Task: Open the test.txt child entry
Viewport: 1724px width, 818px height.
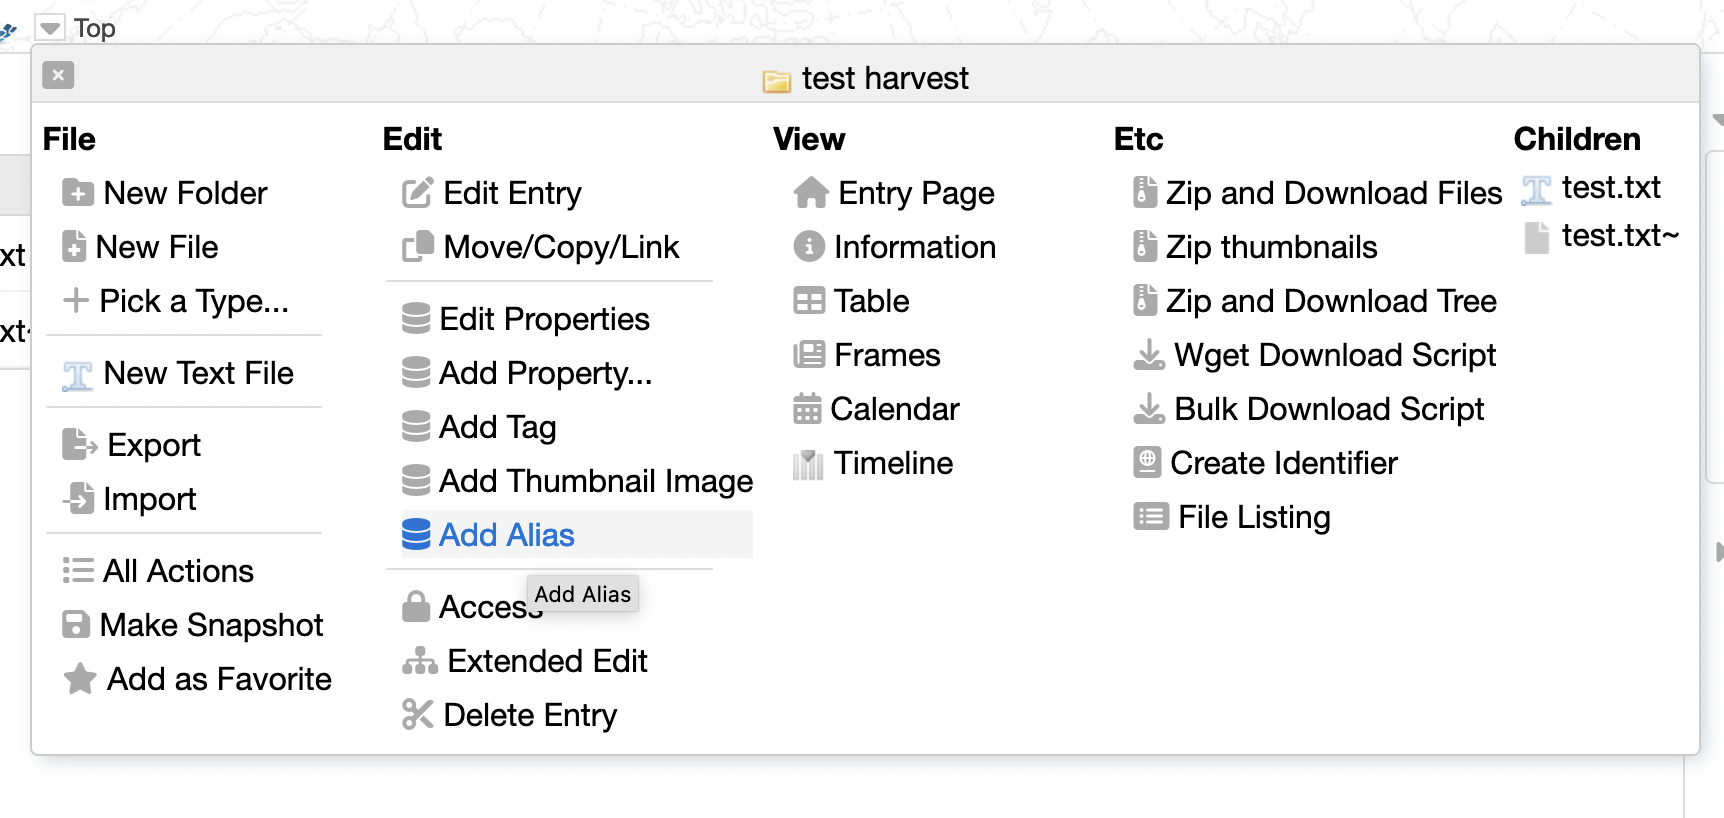Action: 1610,188
